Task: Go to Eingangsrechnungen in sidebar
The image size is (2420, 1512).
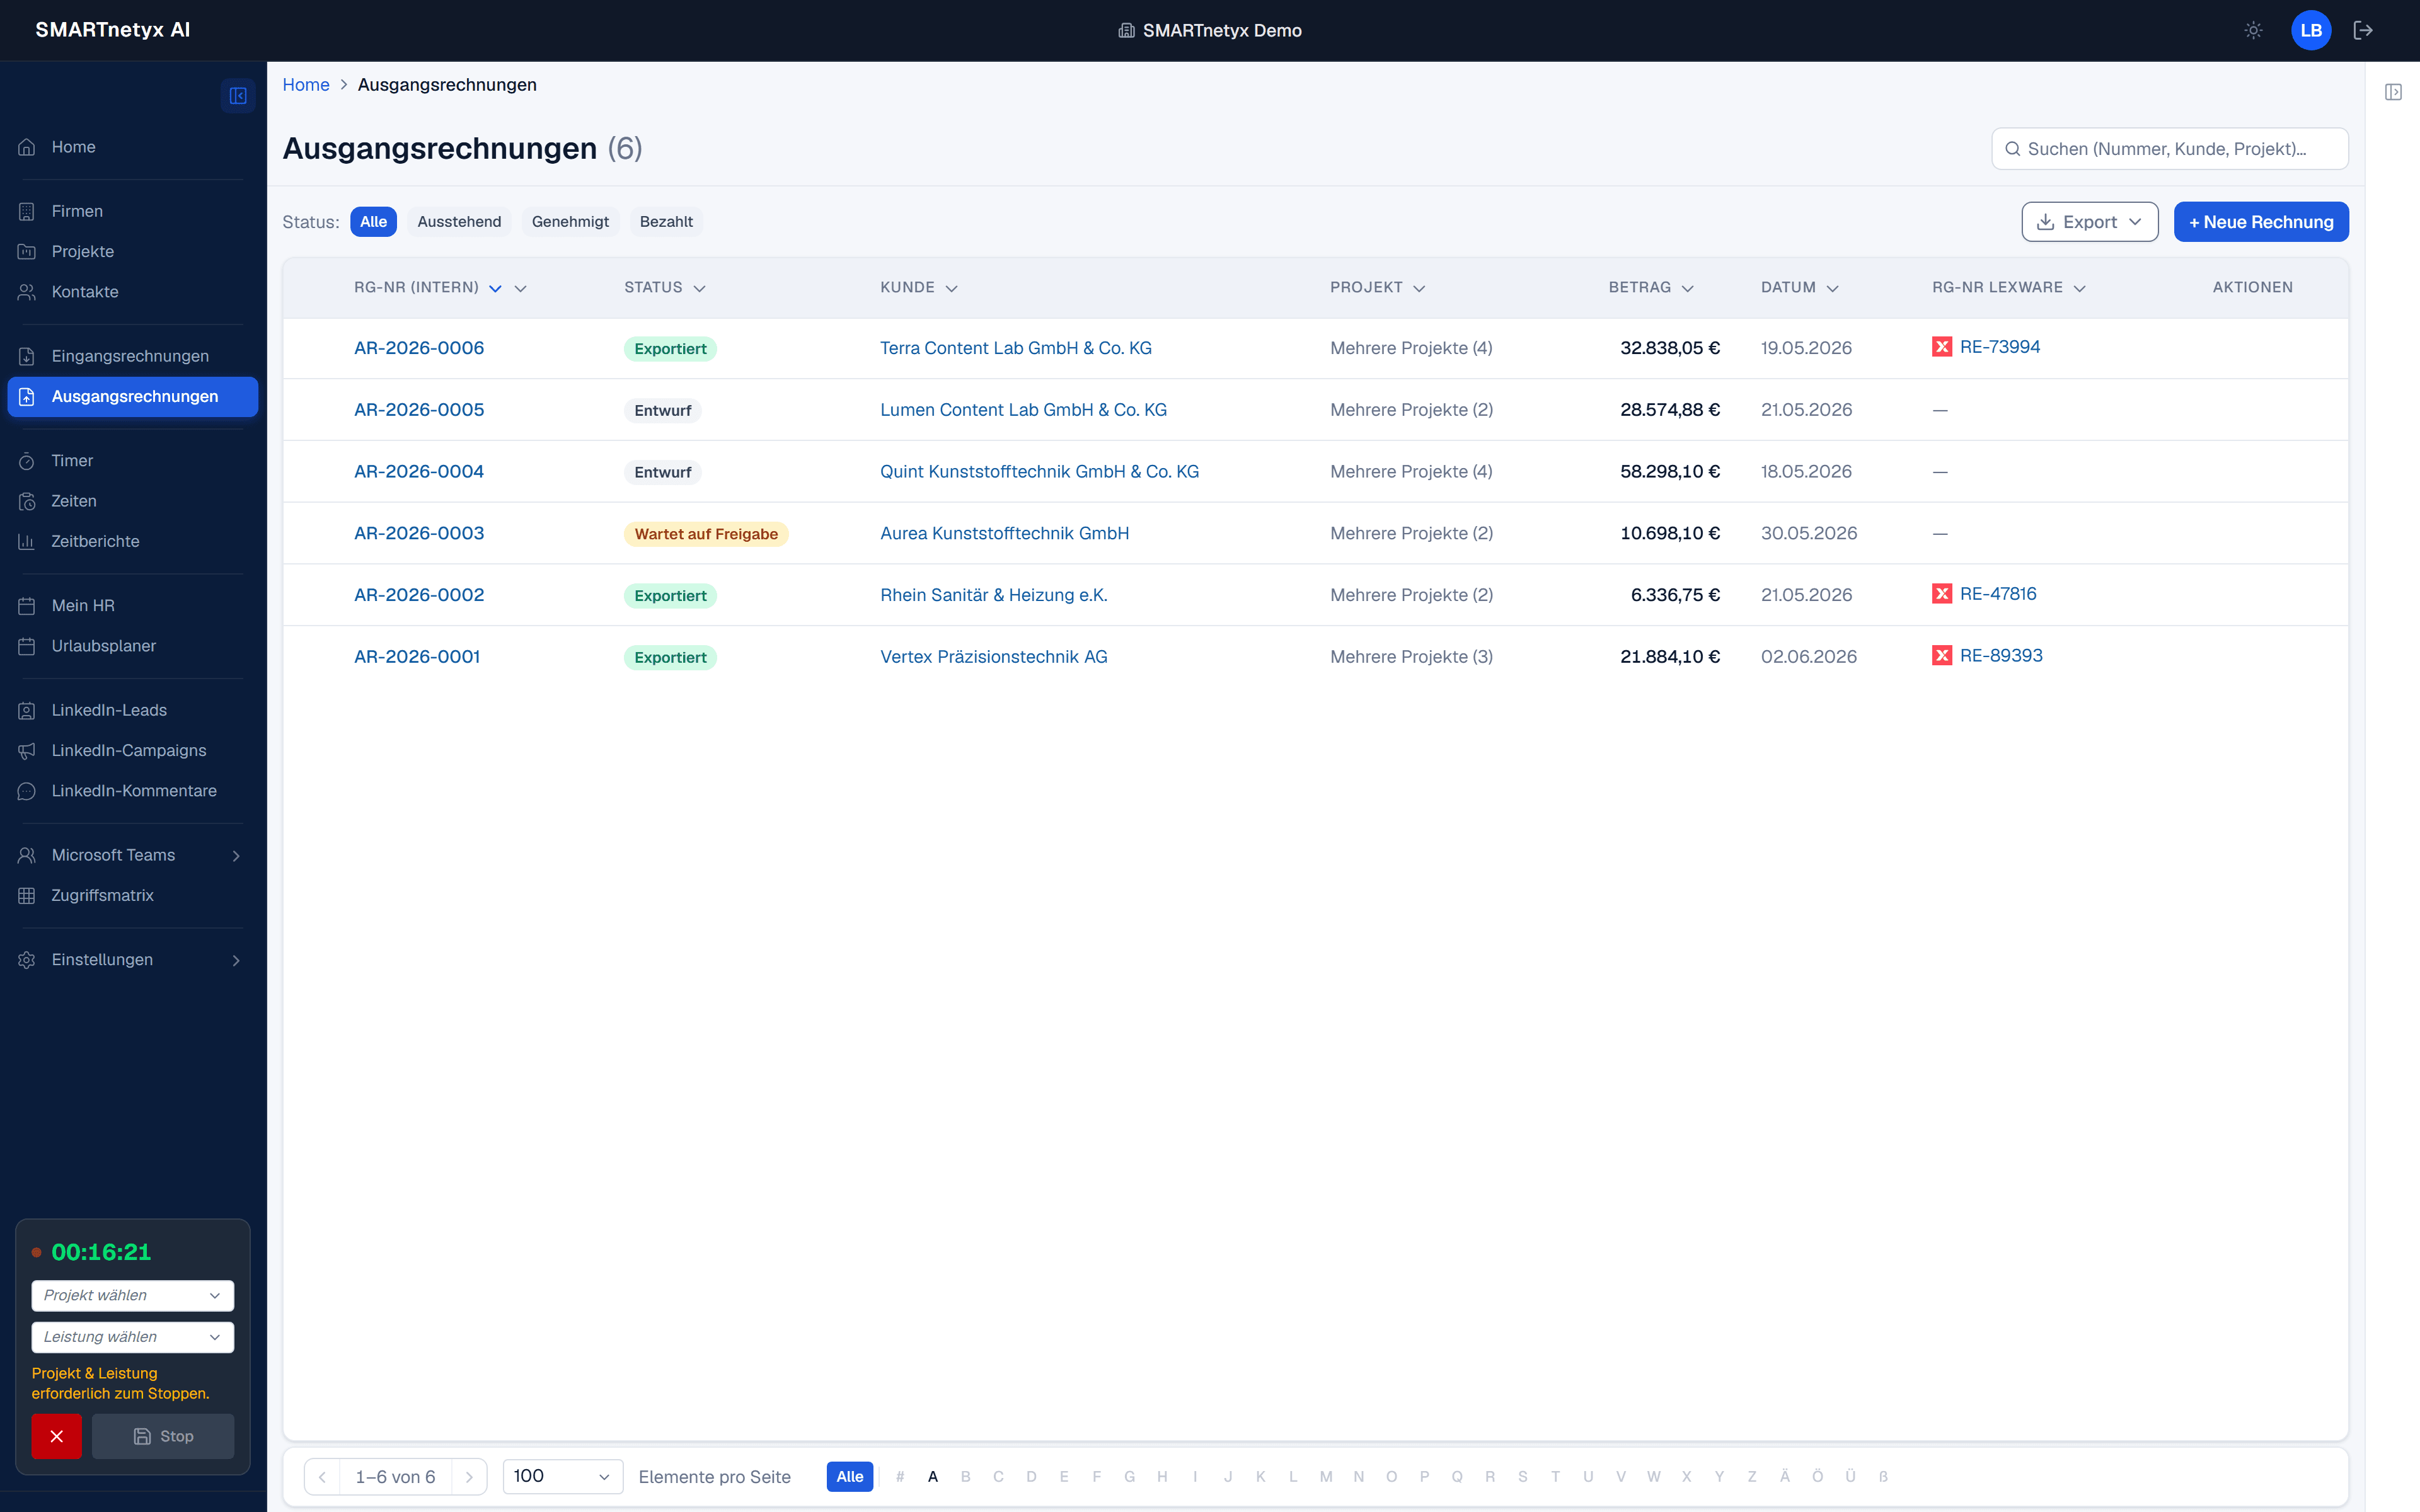Action: click(132, 356)
